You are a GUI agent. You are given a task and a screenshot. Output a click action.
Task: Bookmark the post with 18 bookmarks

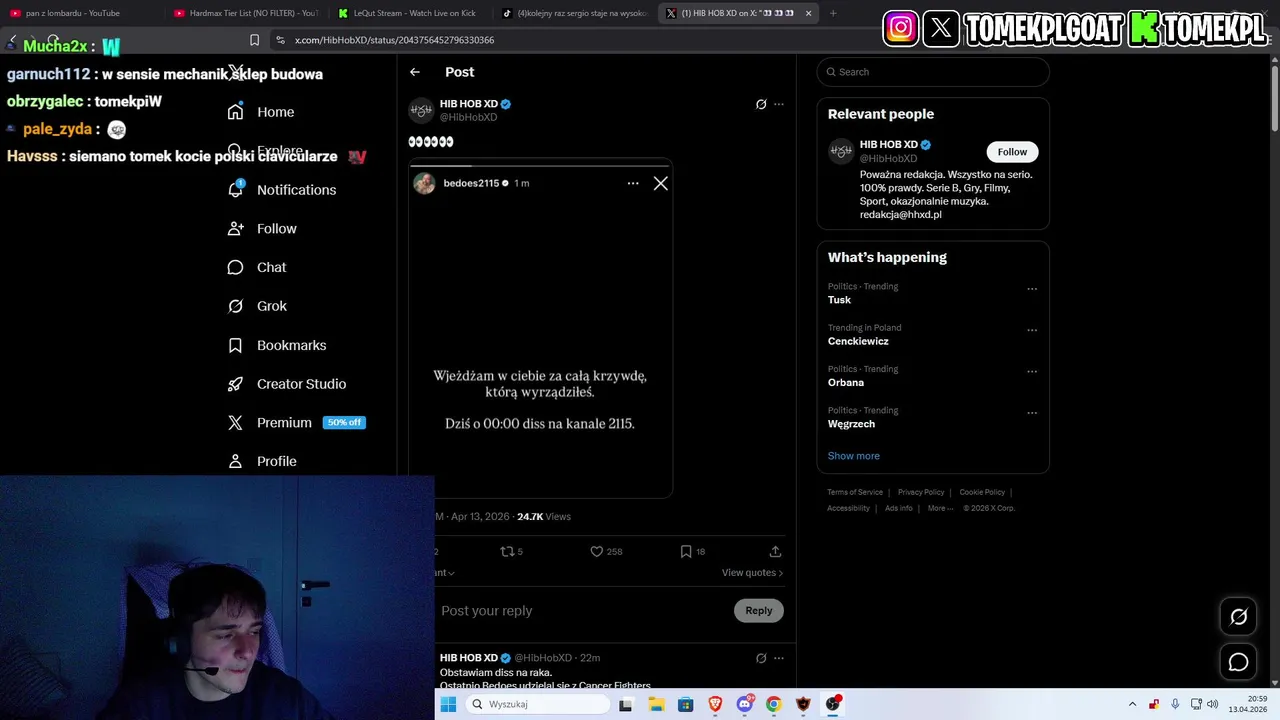pos(692,551)
